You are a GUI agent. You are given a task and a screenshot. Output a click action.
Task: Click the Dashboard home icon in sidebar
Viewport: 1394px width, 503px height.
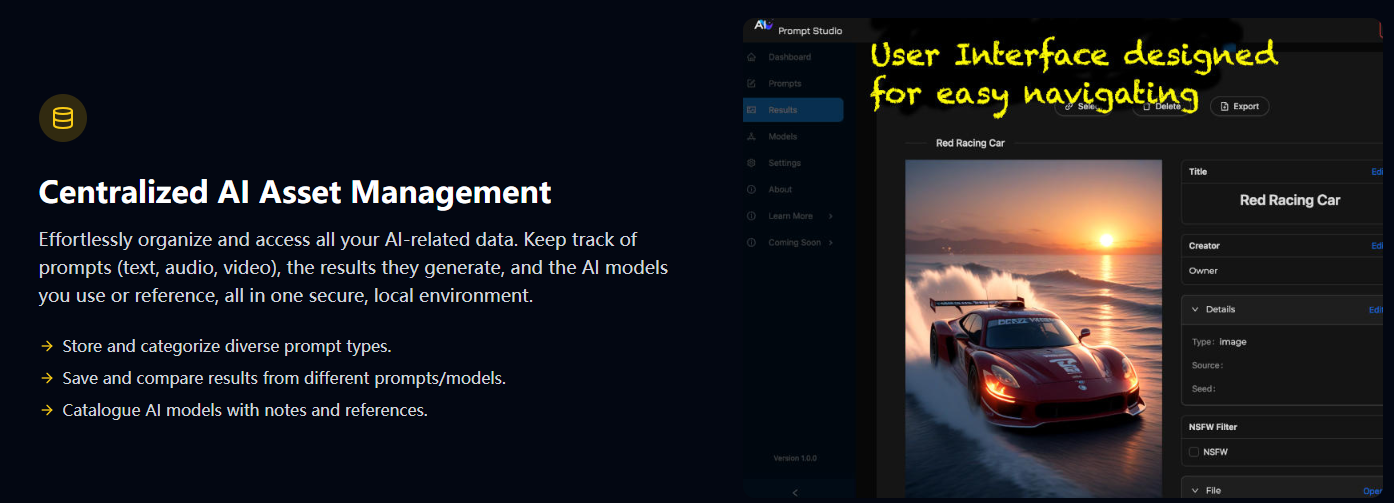[752, 57]
